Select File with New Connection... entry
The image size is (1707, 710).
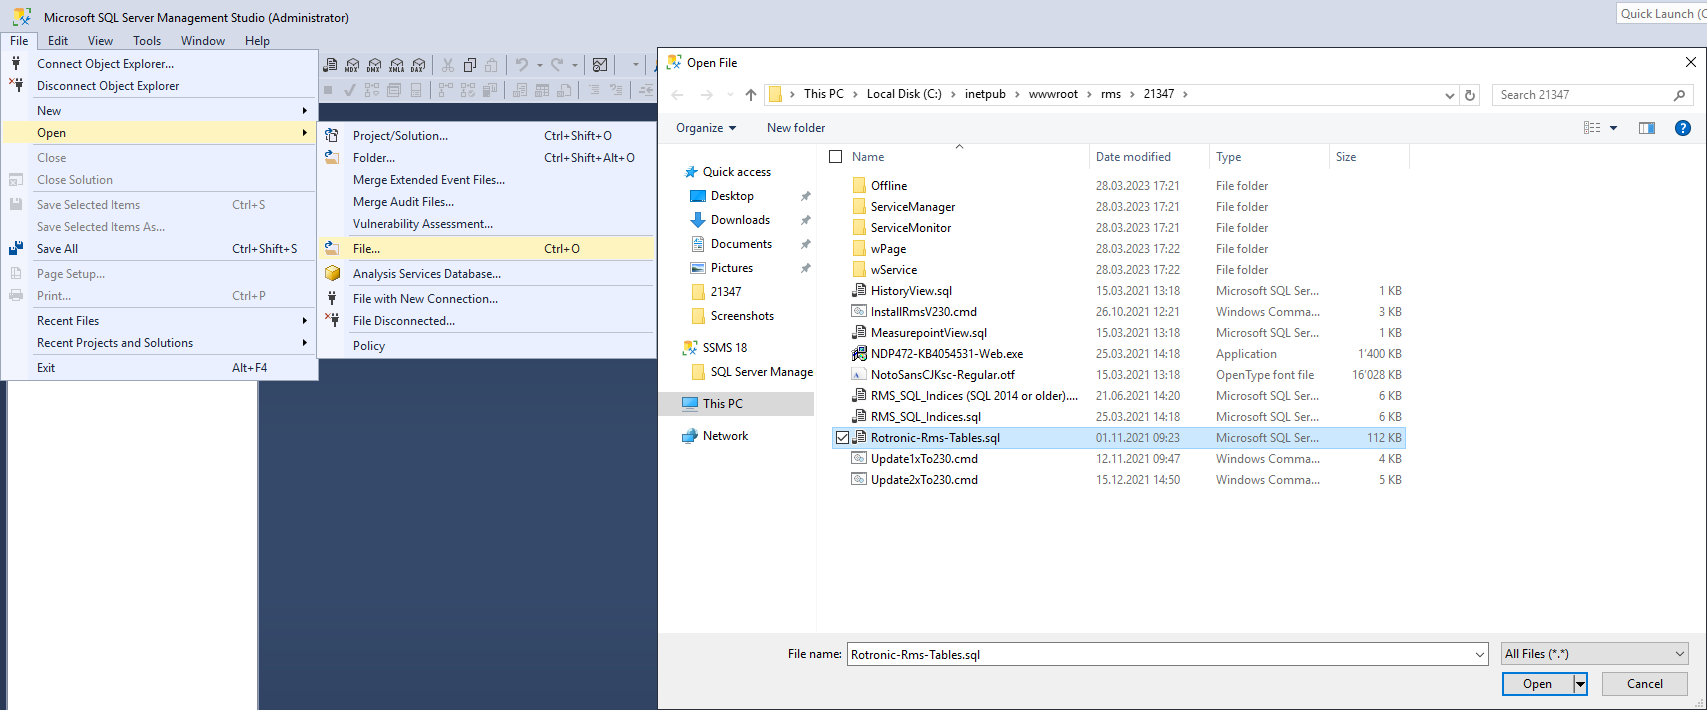tap(487, 299)
